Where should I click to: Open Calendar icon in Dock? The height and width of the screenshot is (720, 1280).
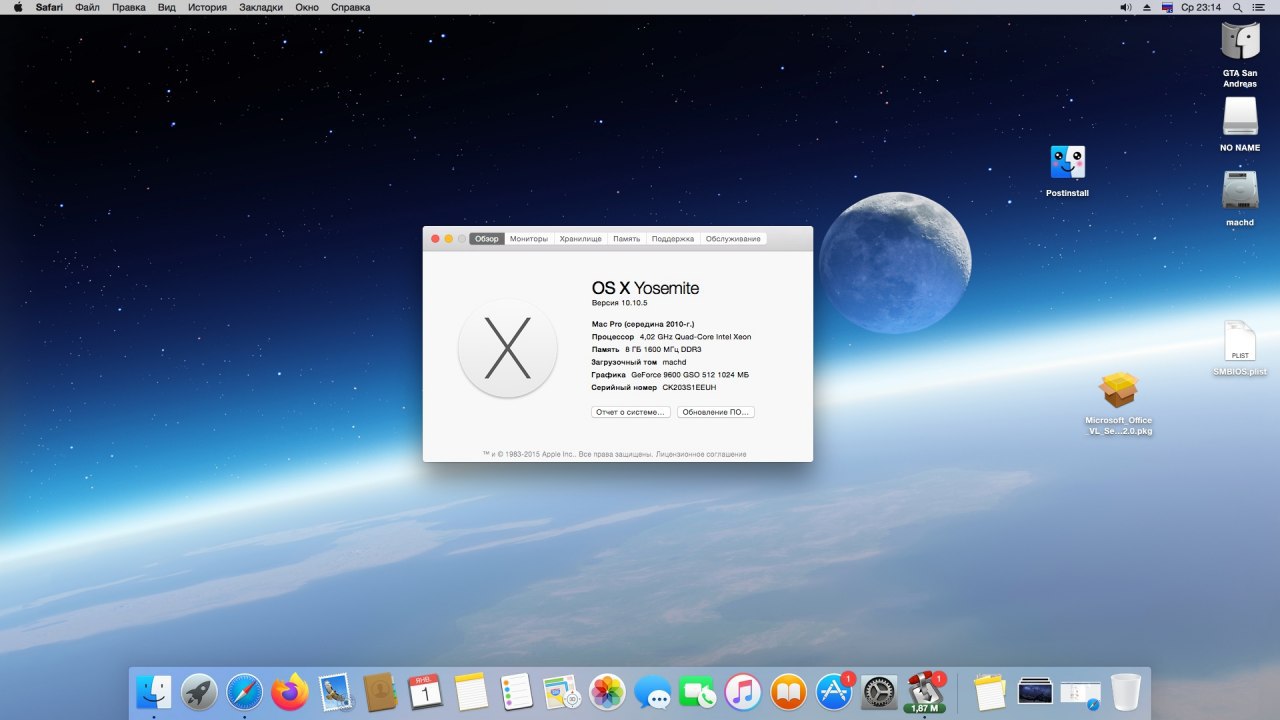[x=426, y=691]
